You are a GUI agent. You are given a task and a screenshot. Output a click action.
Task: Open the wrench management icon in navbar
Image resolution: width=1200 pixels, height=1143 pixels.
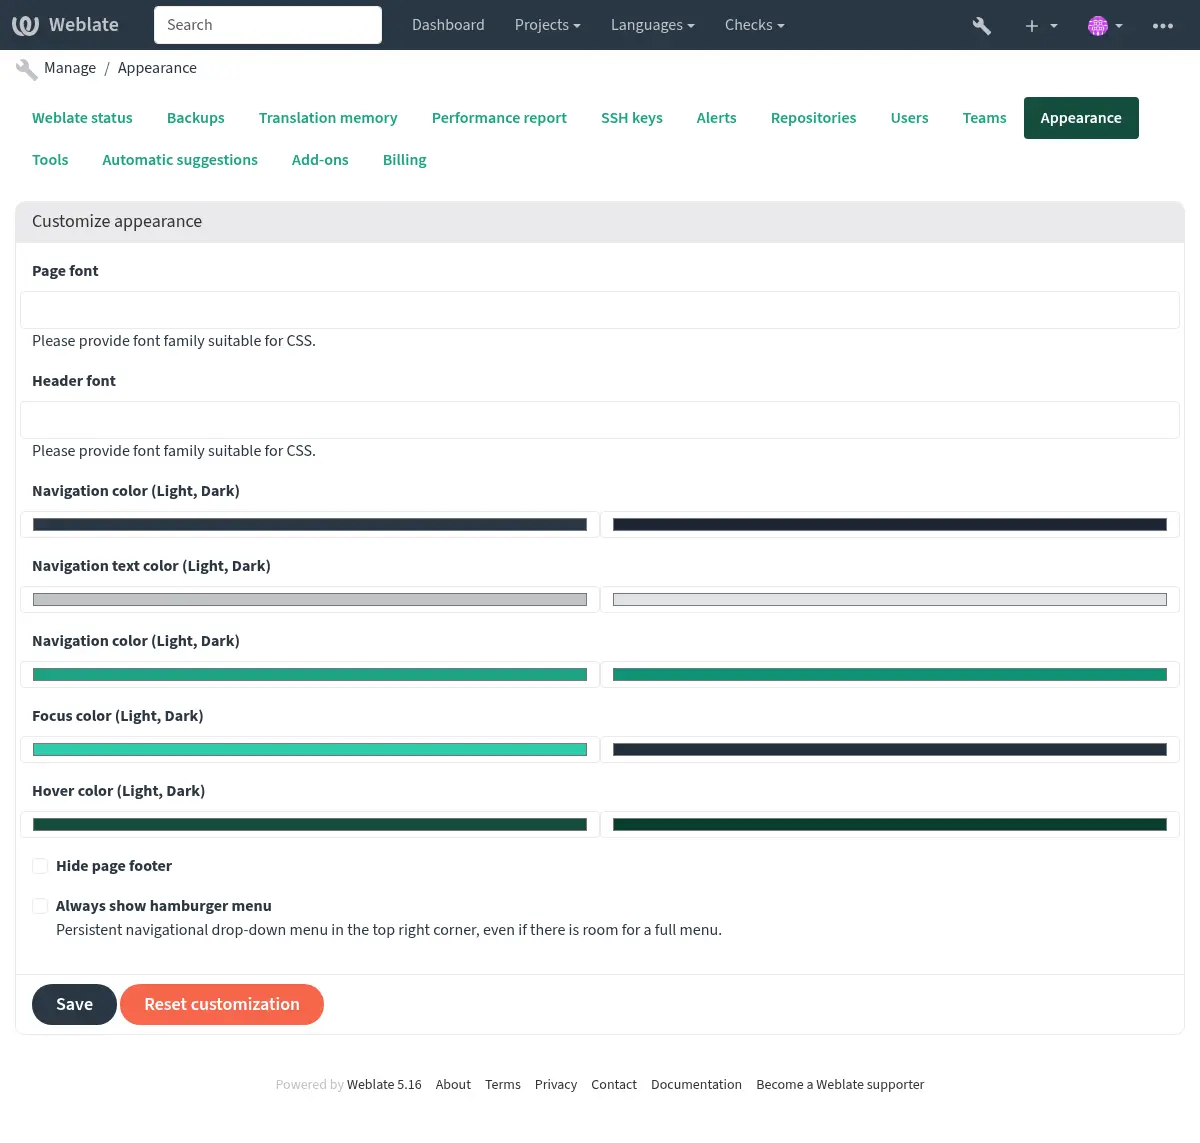(981, 25)
